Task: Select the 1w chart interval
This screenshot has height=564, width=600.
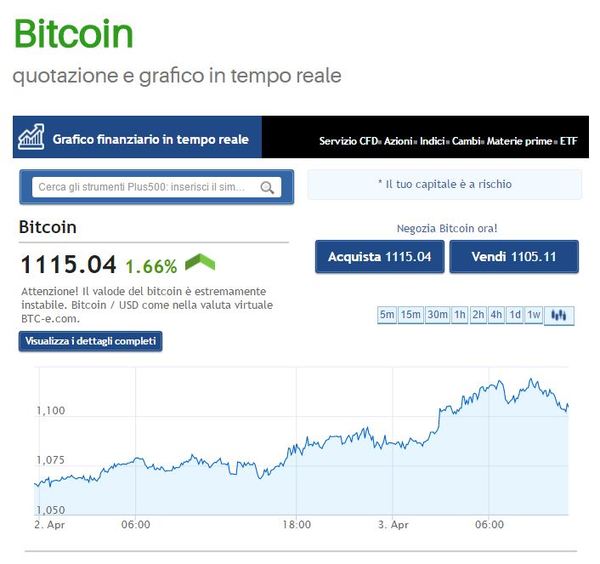Action: point(533,315)
